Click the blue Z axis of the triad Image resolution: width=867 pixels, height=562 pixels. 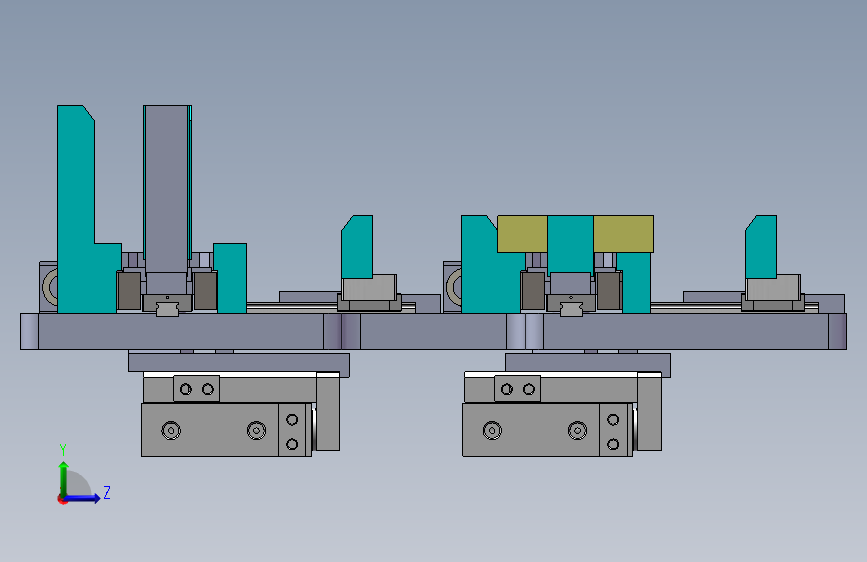coord(84,498)
